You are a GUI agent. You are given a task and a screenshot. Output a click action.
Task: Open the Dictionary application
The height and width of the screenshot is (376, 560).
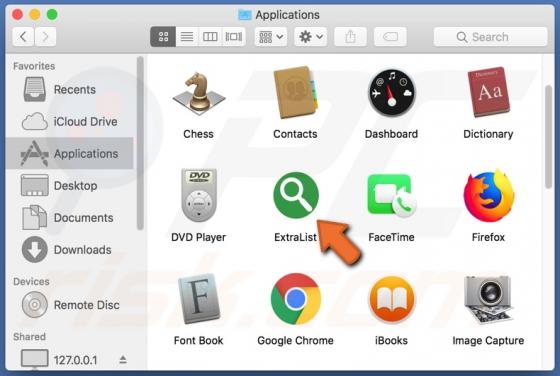pyautogui.click(x=488, y=92)
